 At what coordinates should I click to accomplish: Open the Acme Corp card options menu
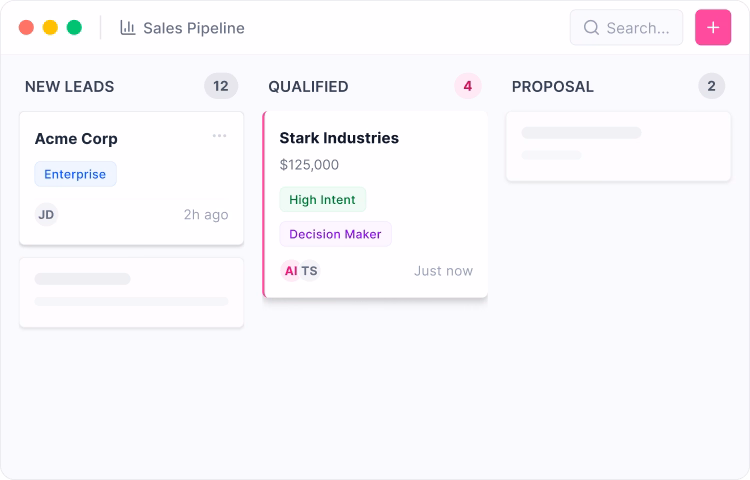(219, 136)
